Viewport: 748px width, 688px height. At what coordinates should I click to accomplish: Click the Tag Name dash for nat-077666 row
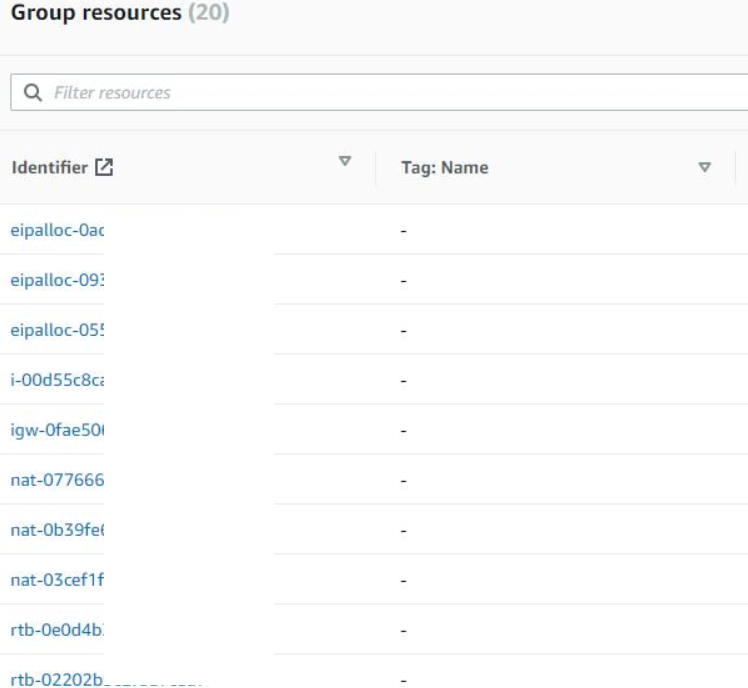(404, 481)
